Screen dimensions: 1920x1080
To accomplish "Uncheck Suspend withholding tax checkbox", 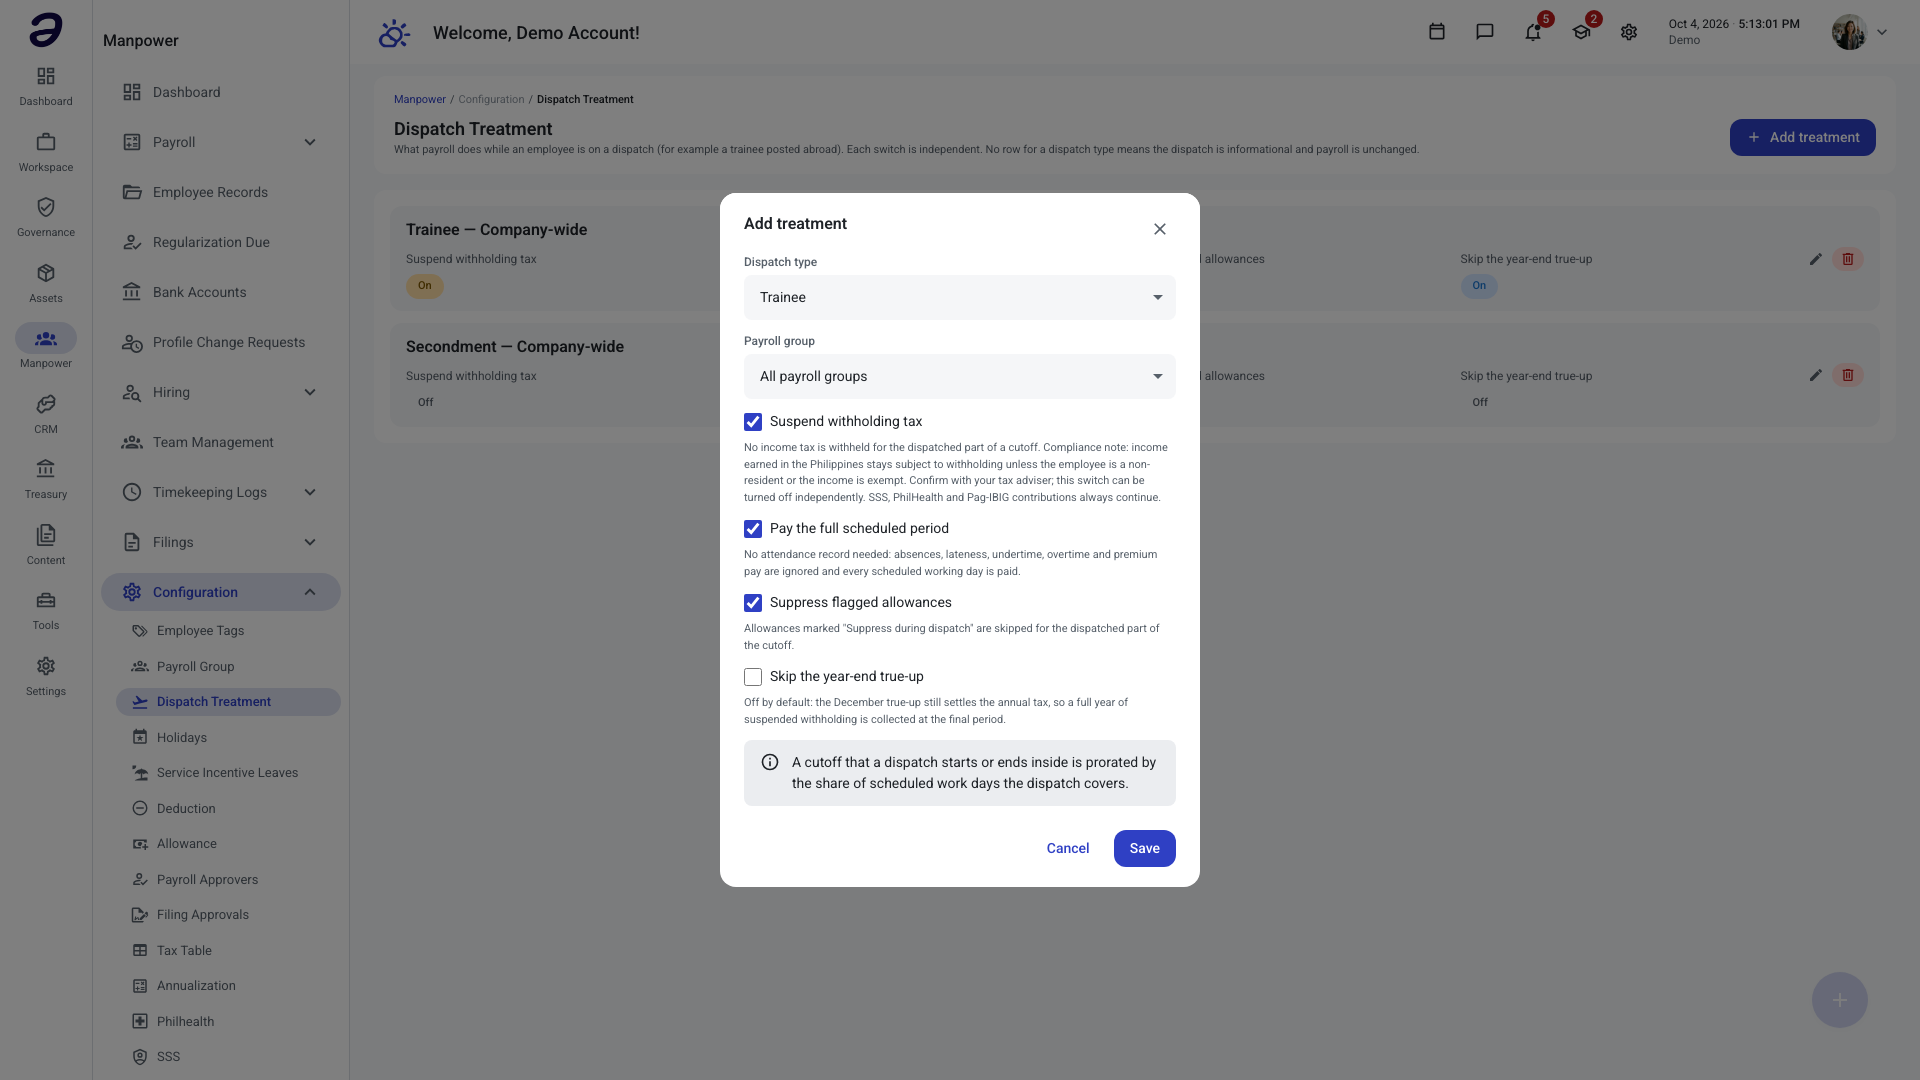I will [x=753, y=422].
